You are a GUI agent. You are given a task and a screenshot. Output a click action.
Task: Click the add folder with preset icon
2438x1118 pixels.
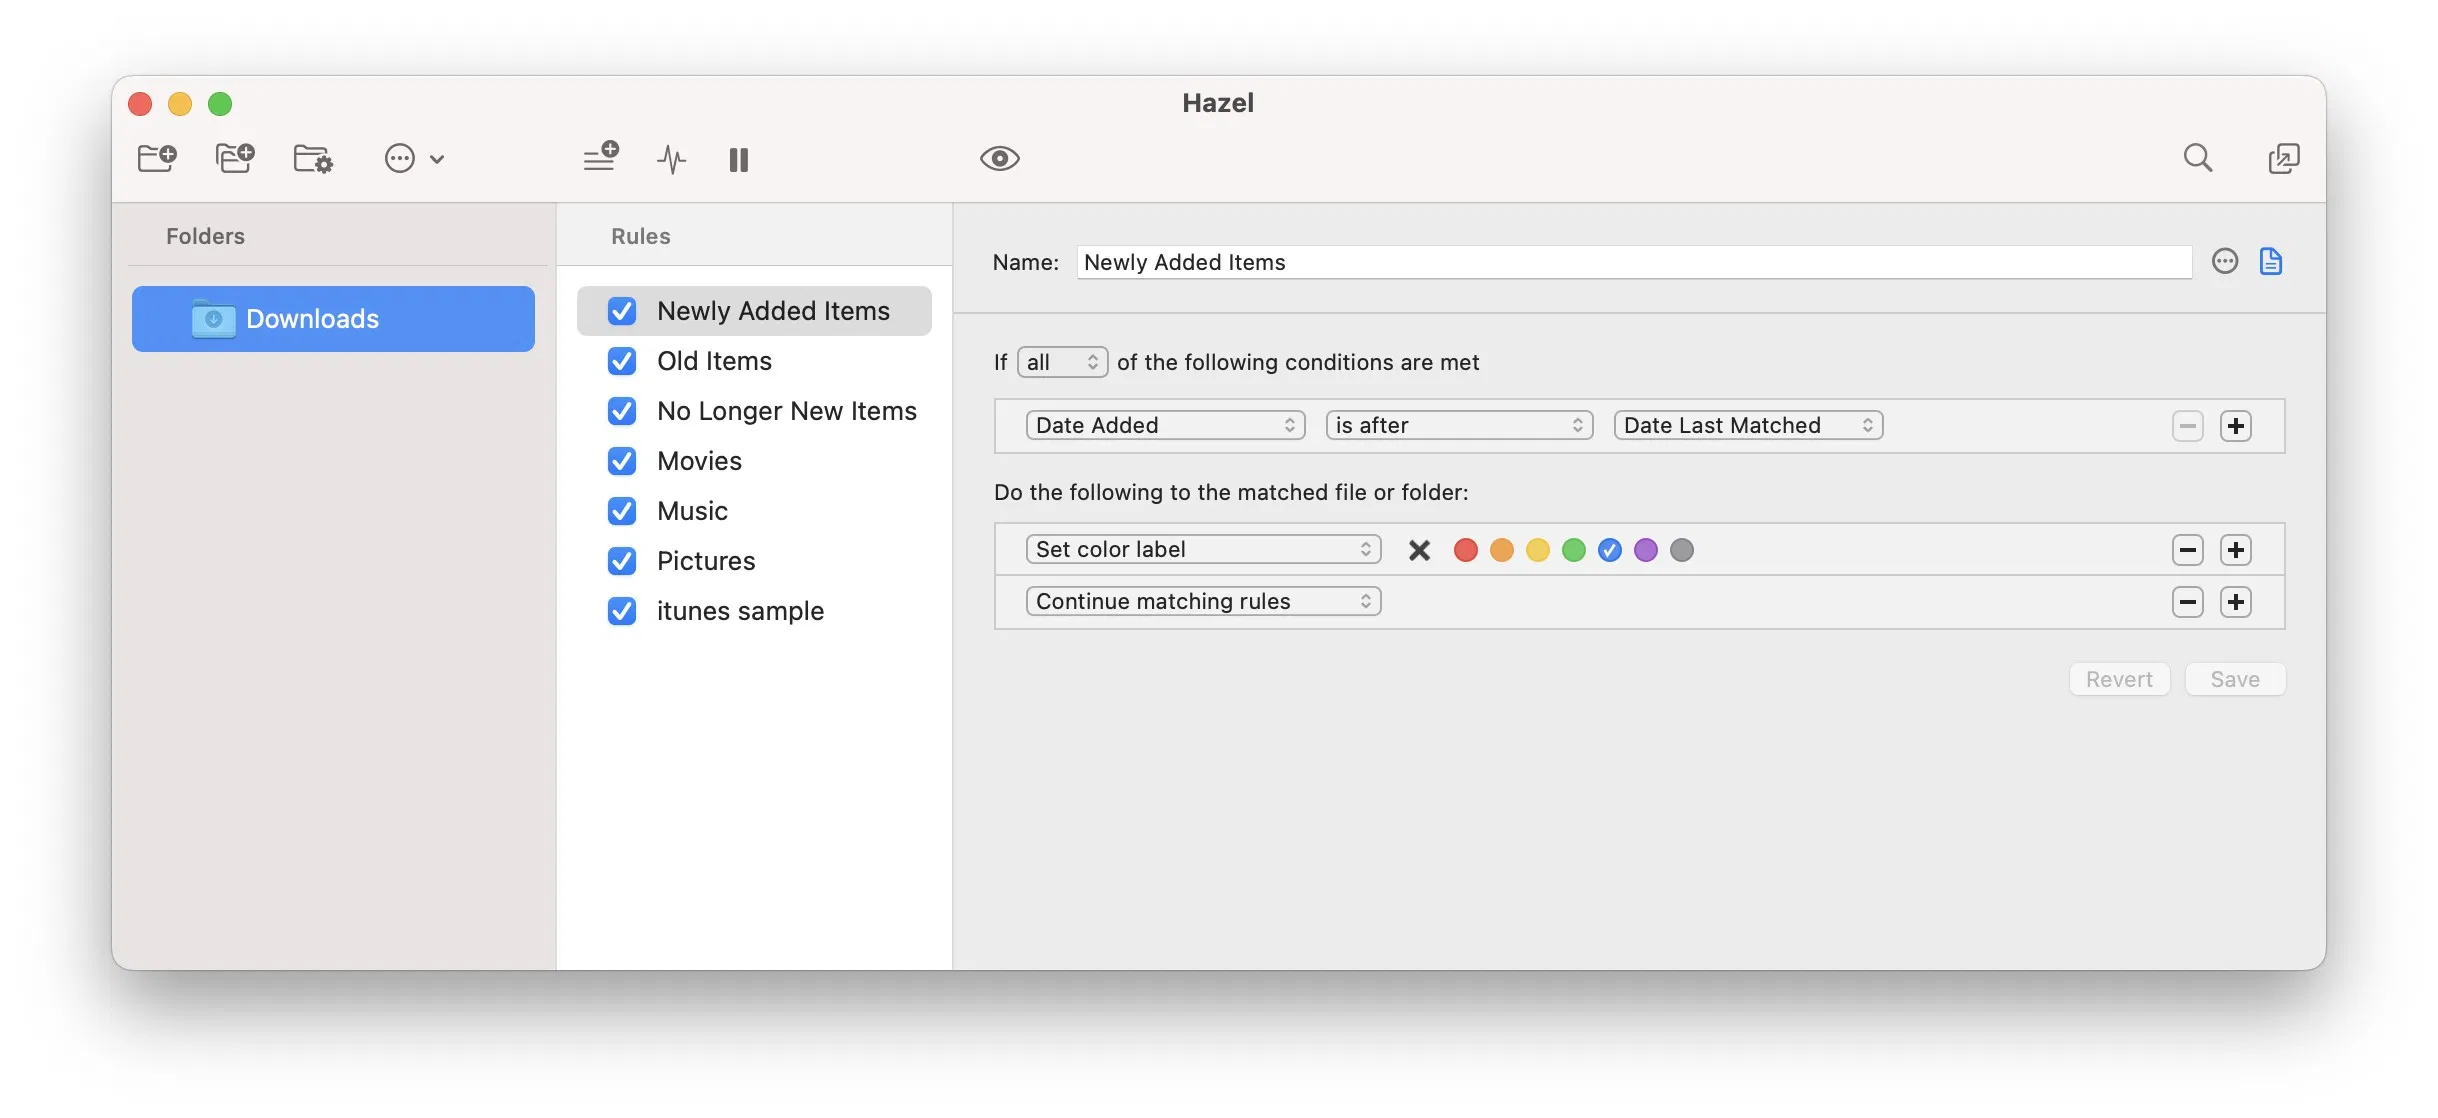pyautogui.click(x=234, y=158)
